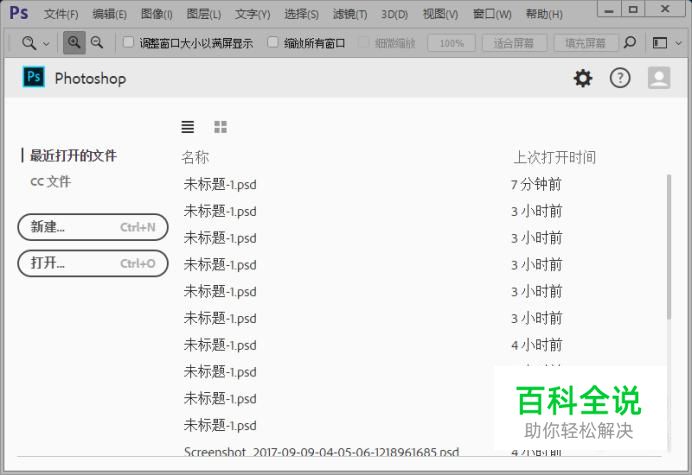This screenshot has height=475, width=692.
Task: Select 最近打开的文件 in sidebar
Action: coord(73,155)
